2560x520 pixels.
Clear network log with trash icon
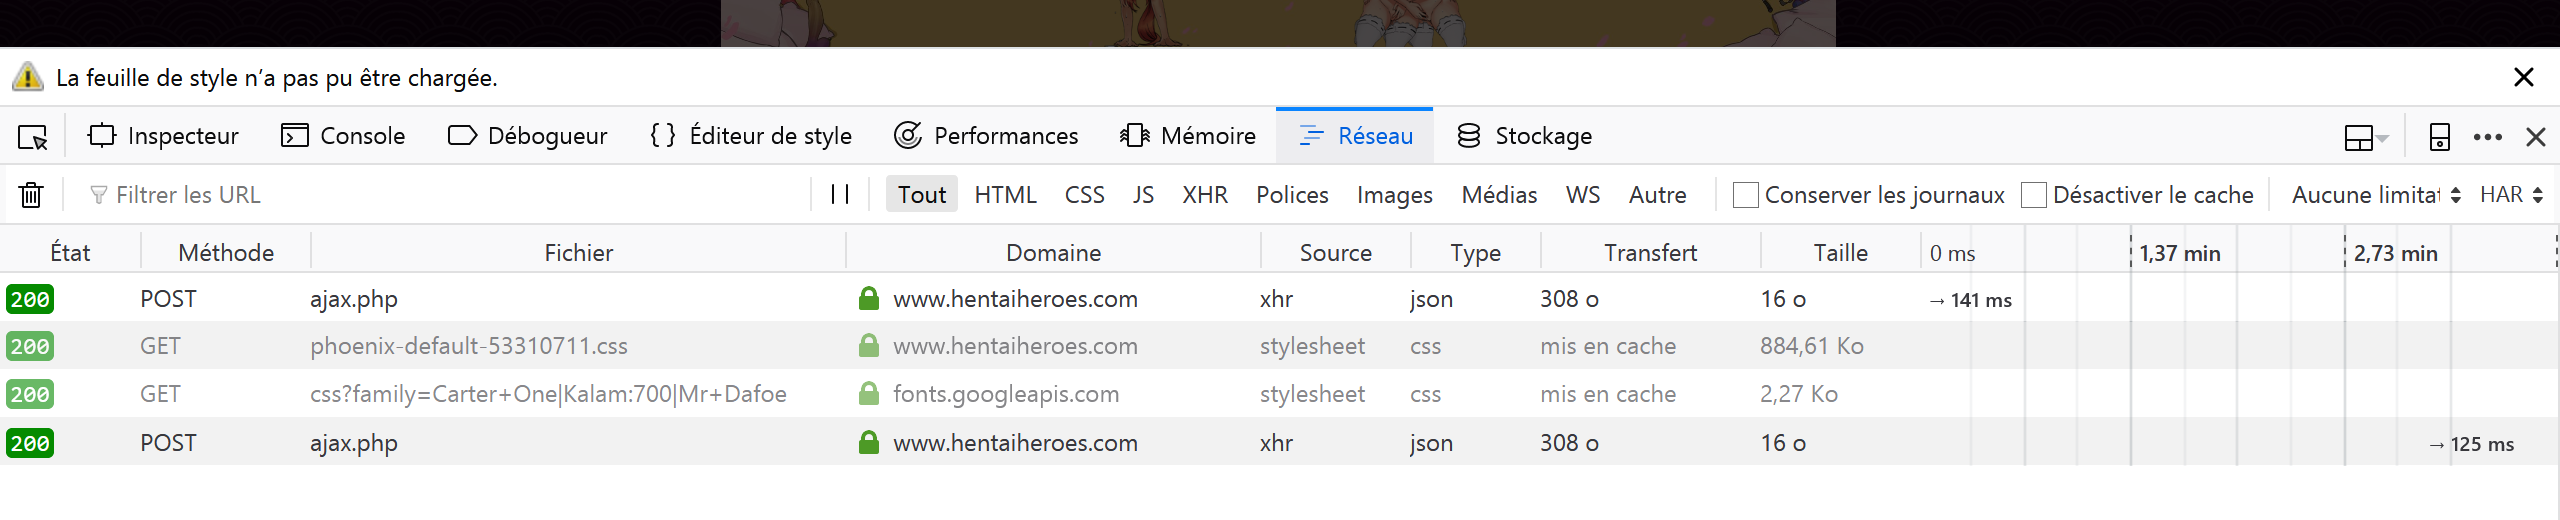[x=31, y=195]
